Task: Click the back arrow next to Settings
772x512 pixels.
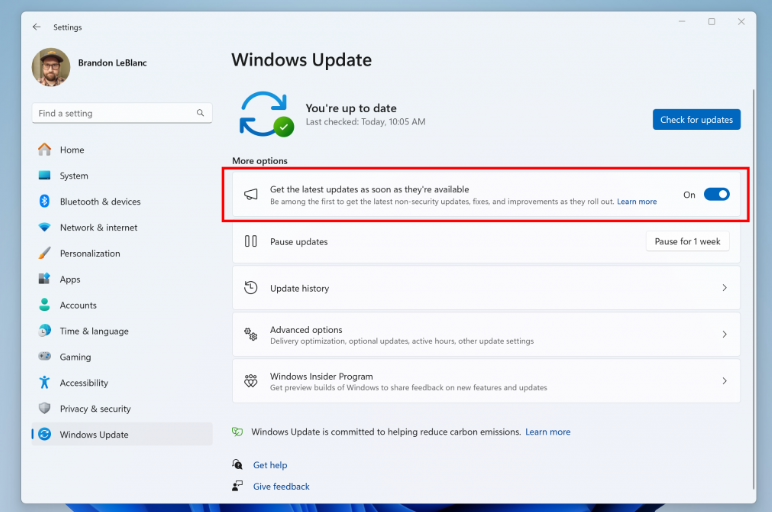Action: pos(36,27)
